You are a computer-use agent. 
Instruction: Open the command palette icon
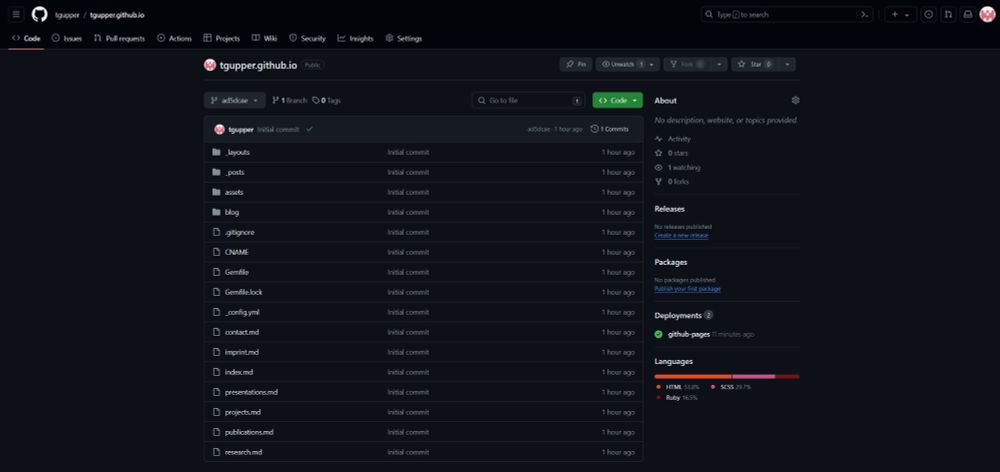(865, 14)
